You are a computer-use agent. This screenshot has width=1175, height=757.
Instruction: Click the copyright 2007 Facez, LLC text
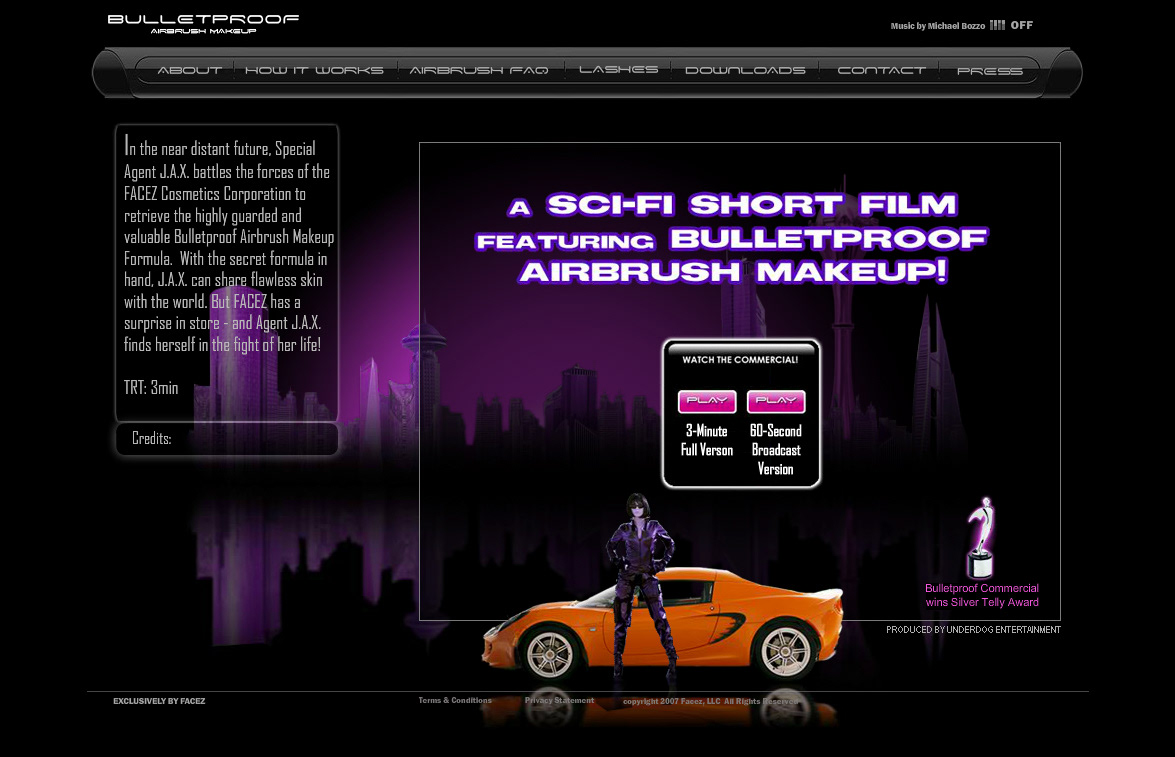(x=710, y=702)
